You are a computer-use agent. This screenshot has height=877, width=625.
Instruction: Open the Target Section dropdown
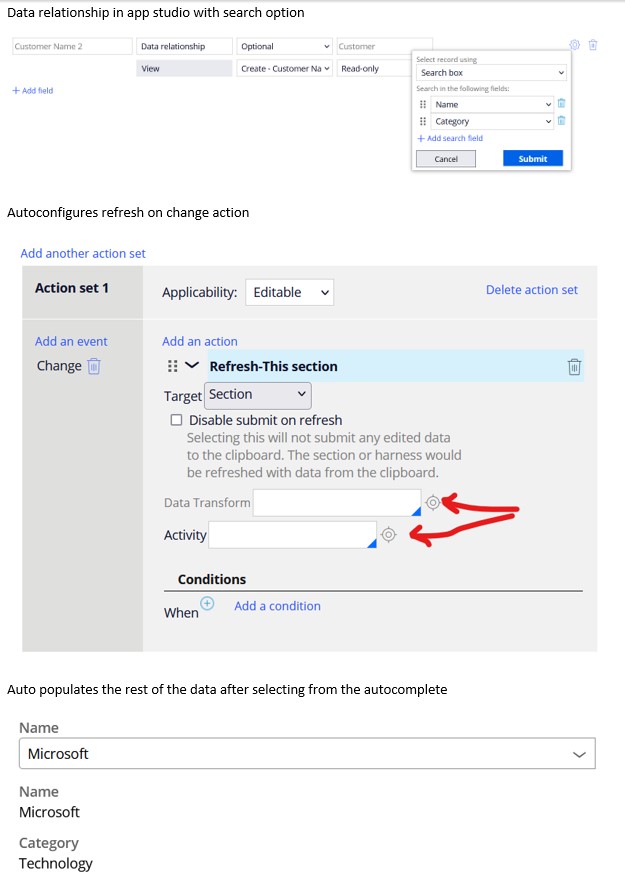coord(258,395)
